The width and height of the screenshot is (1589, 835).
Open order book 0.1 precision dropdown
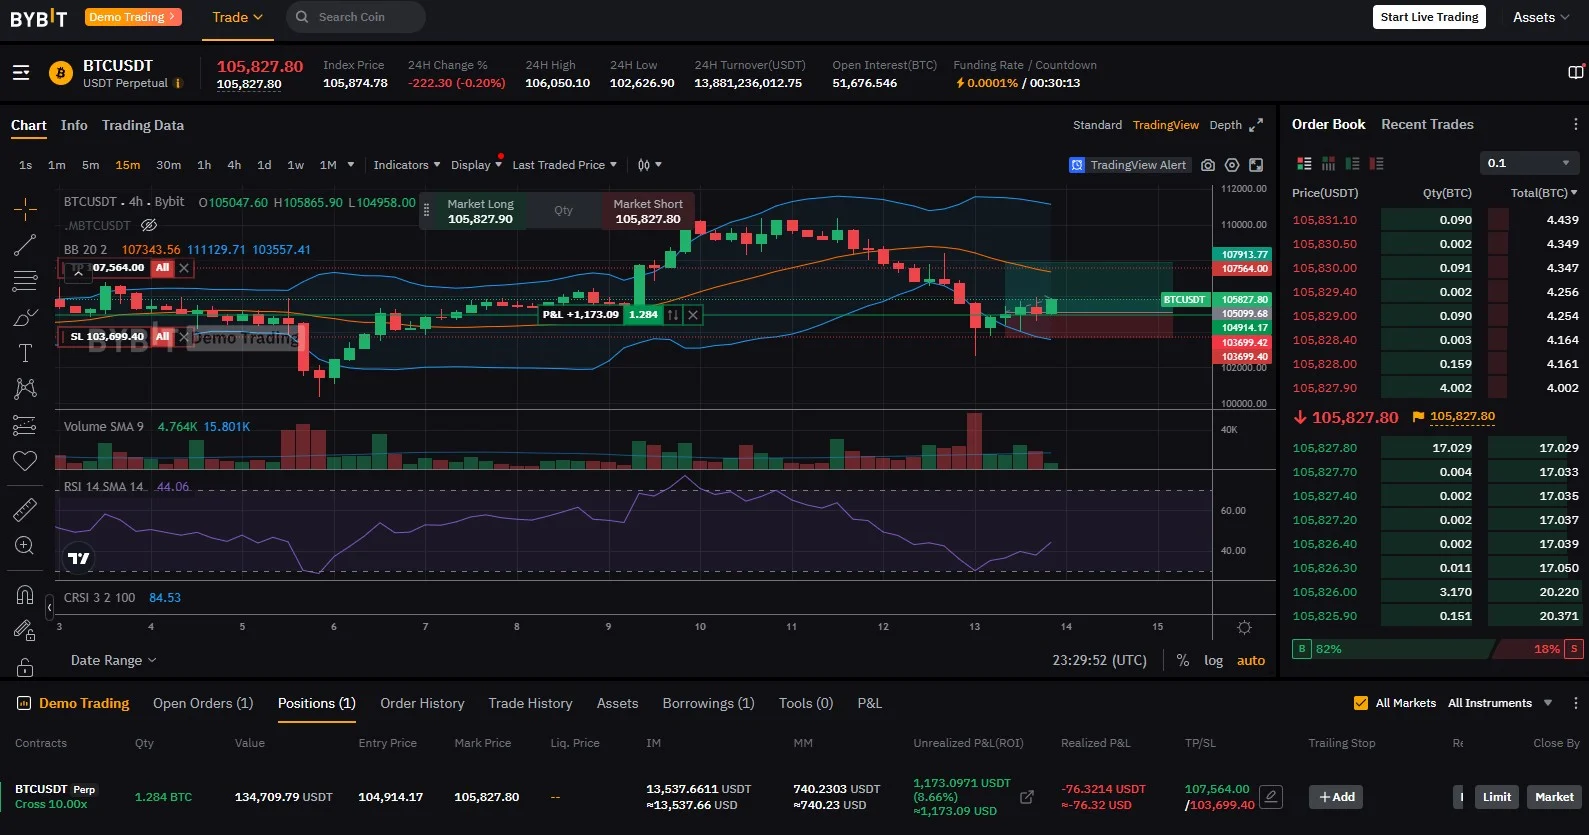pos(1529,163)
